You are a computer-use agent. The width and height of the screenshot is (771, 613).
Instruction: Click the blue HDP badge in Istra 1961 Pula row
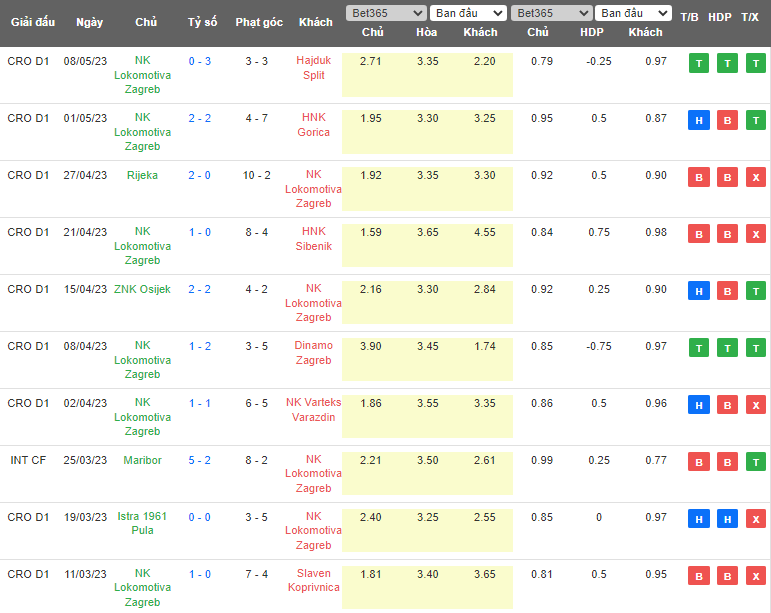coord(727,520)
